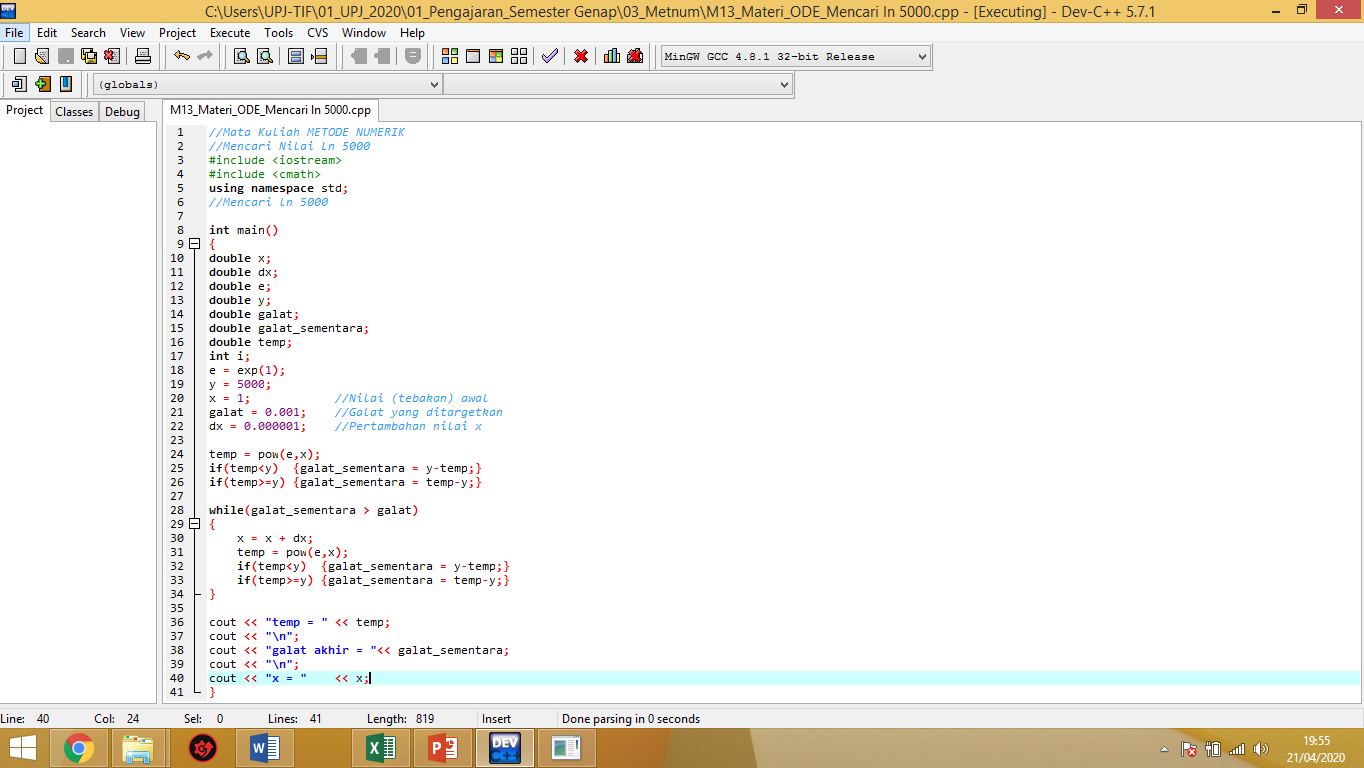Open the Window menu
Image resolution: width=1364 pixels, height=768 pixels.
tap(364, 33)
